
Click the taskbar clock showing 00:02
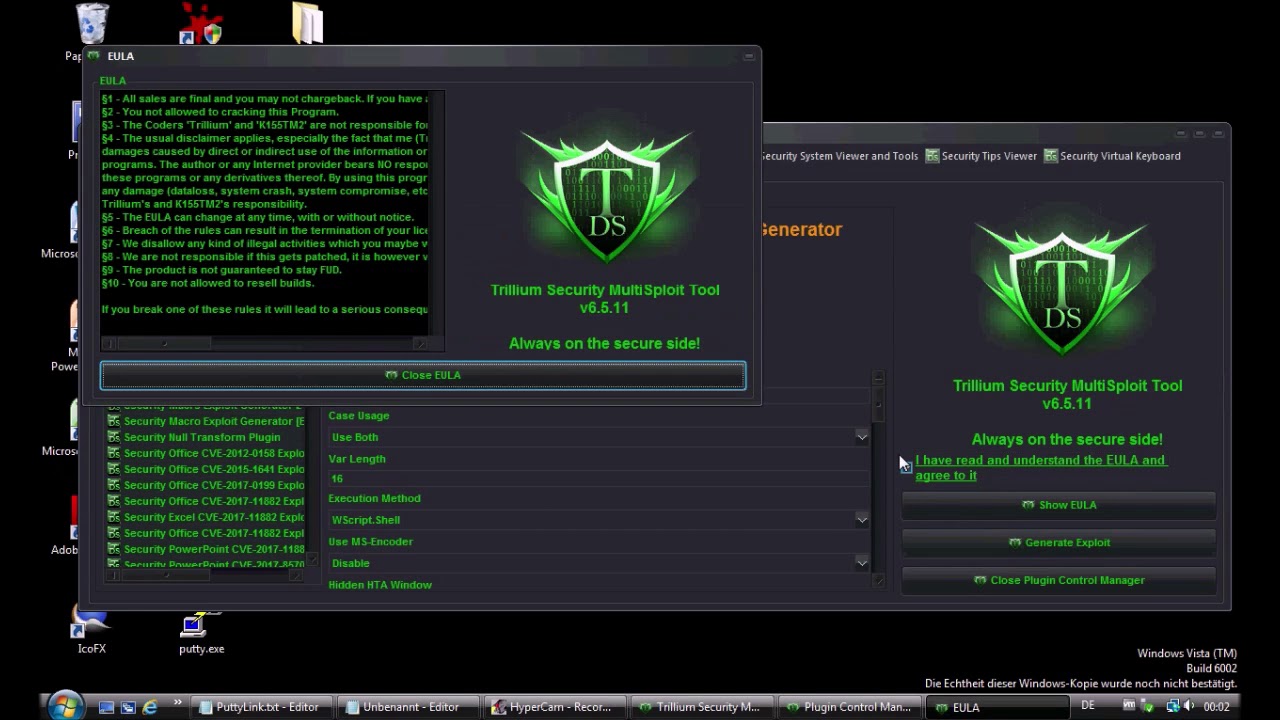[x=1217, y=707]
